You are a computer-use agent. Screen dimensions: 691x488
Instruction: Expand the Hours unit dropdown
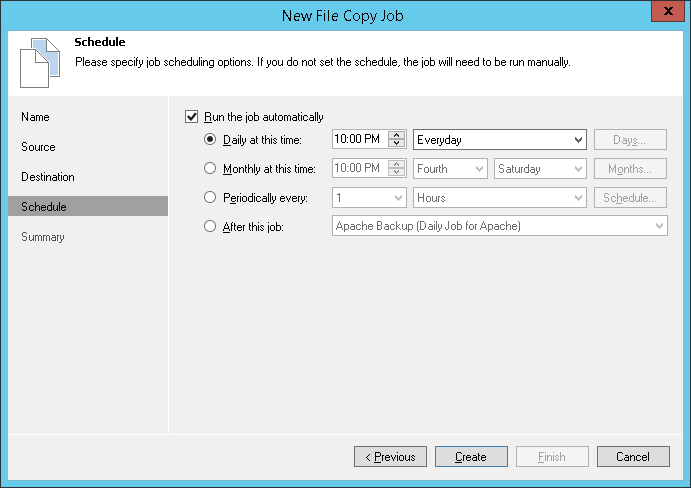click(578, 198)
